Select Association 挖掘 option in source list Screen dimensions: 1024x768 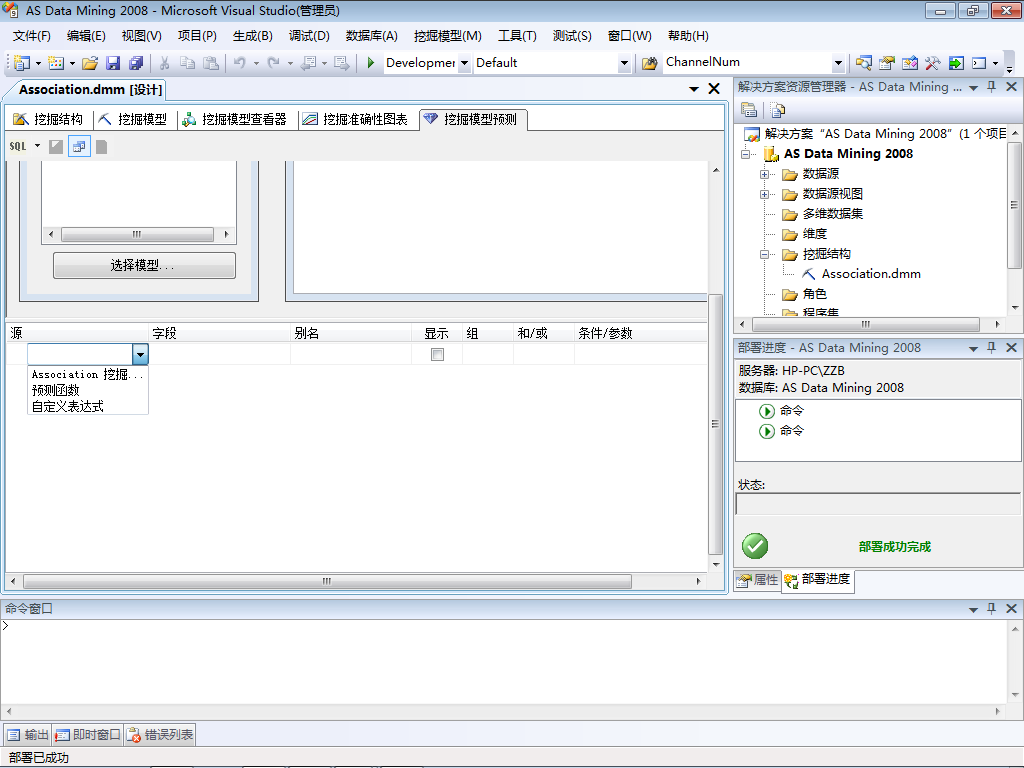point(88,374)
